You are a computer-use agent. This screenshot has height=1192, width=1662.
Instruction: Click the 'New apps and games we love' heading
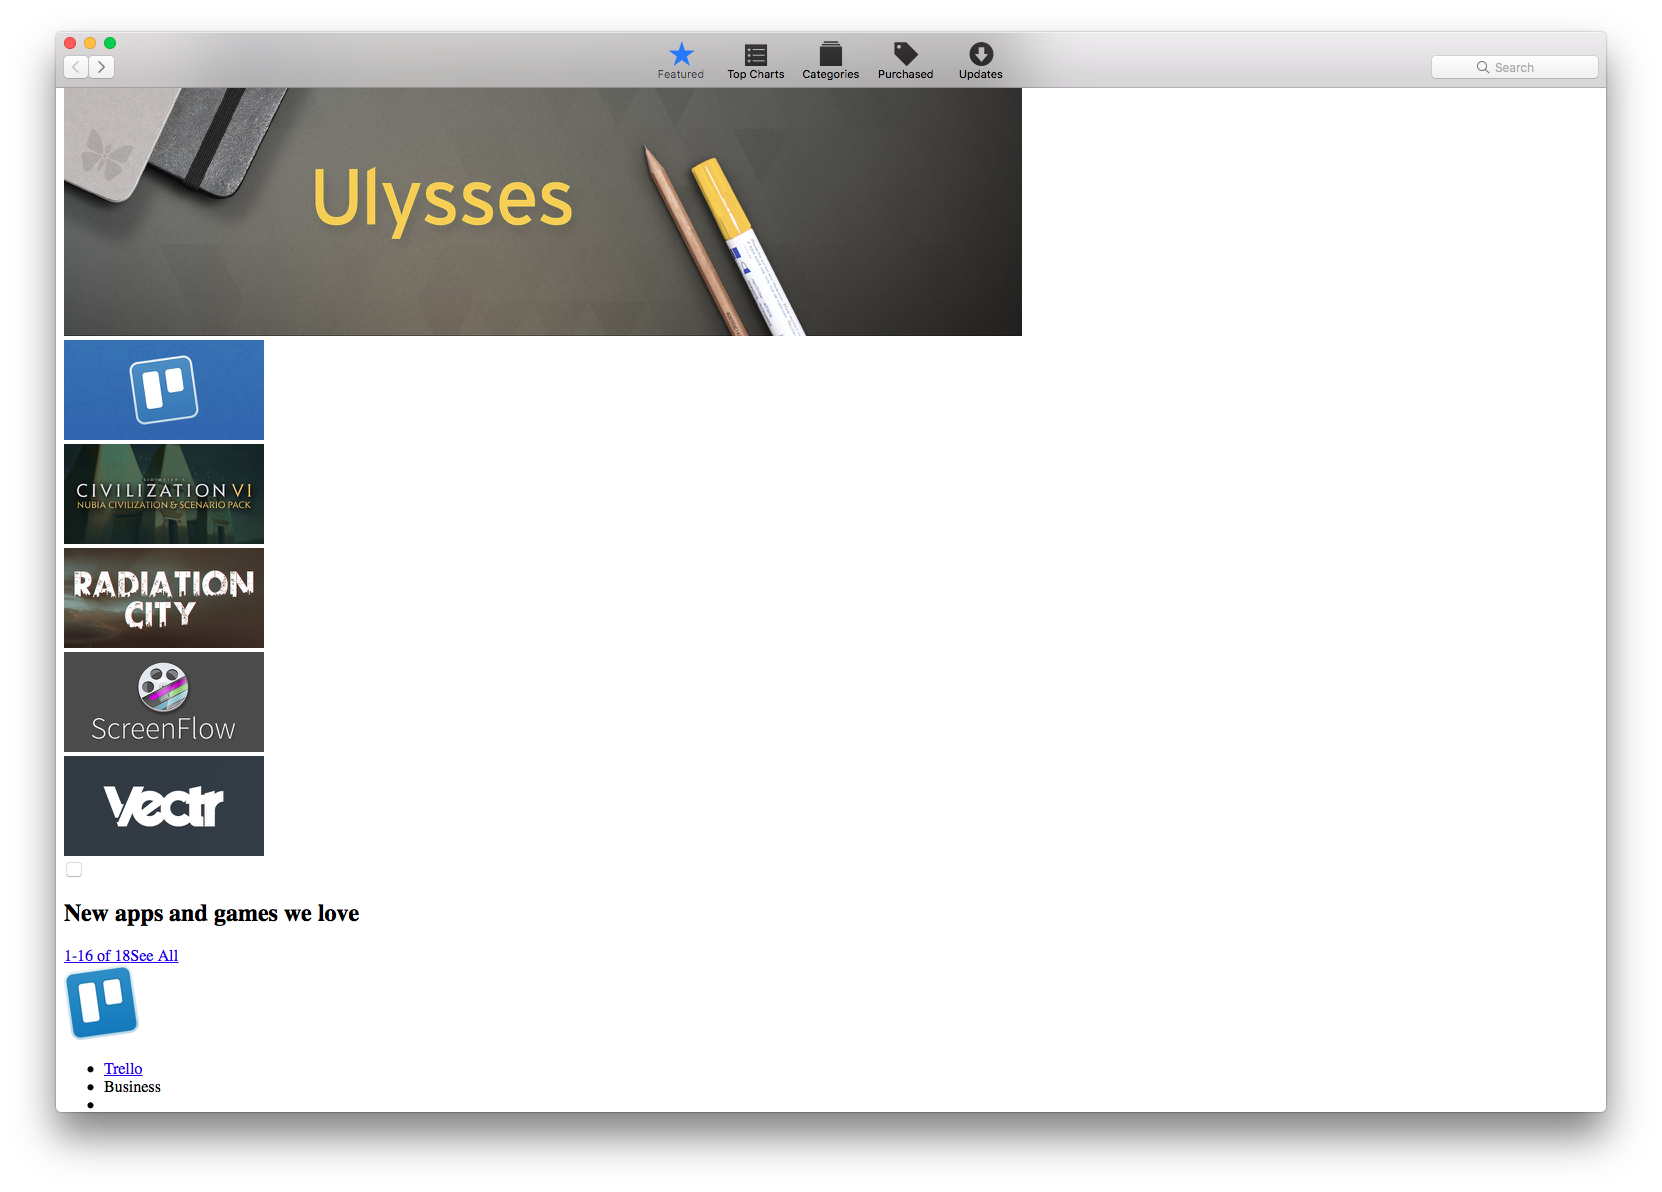click(212, 913)
